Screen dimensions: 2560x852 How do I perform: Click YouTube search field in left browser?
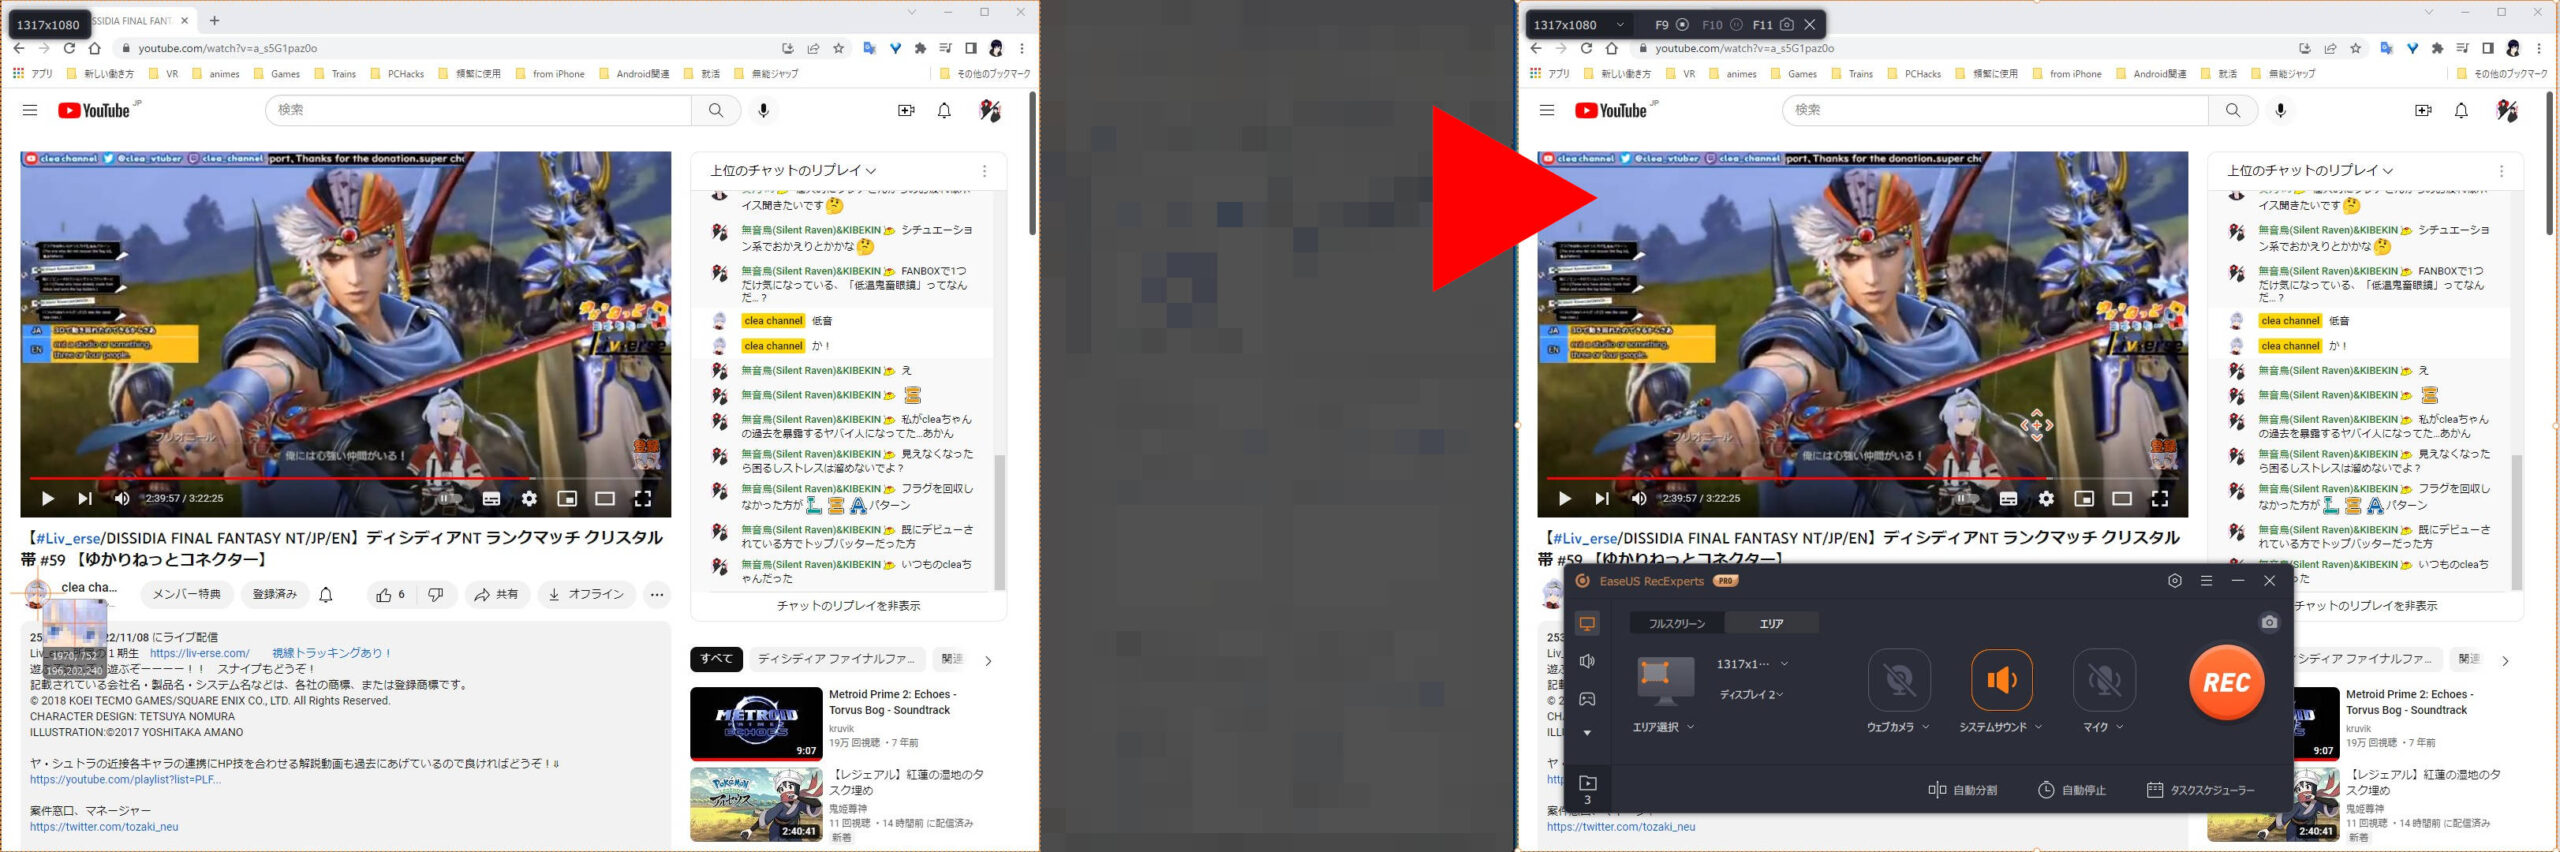pyautogui.click(x=478, y=110)
